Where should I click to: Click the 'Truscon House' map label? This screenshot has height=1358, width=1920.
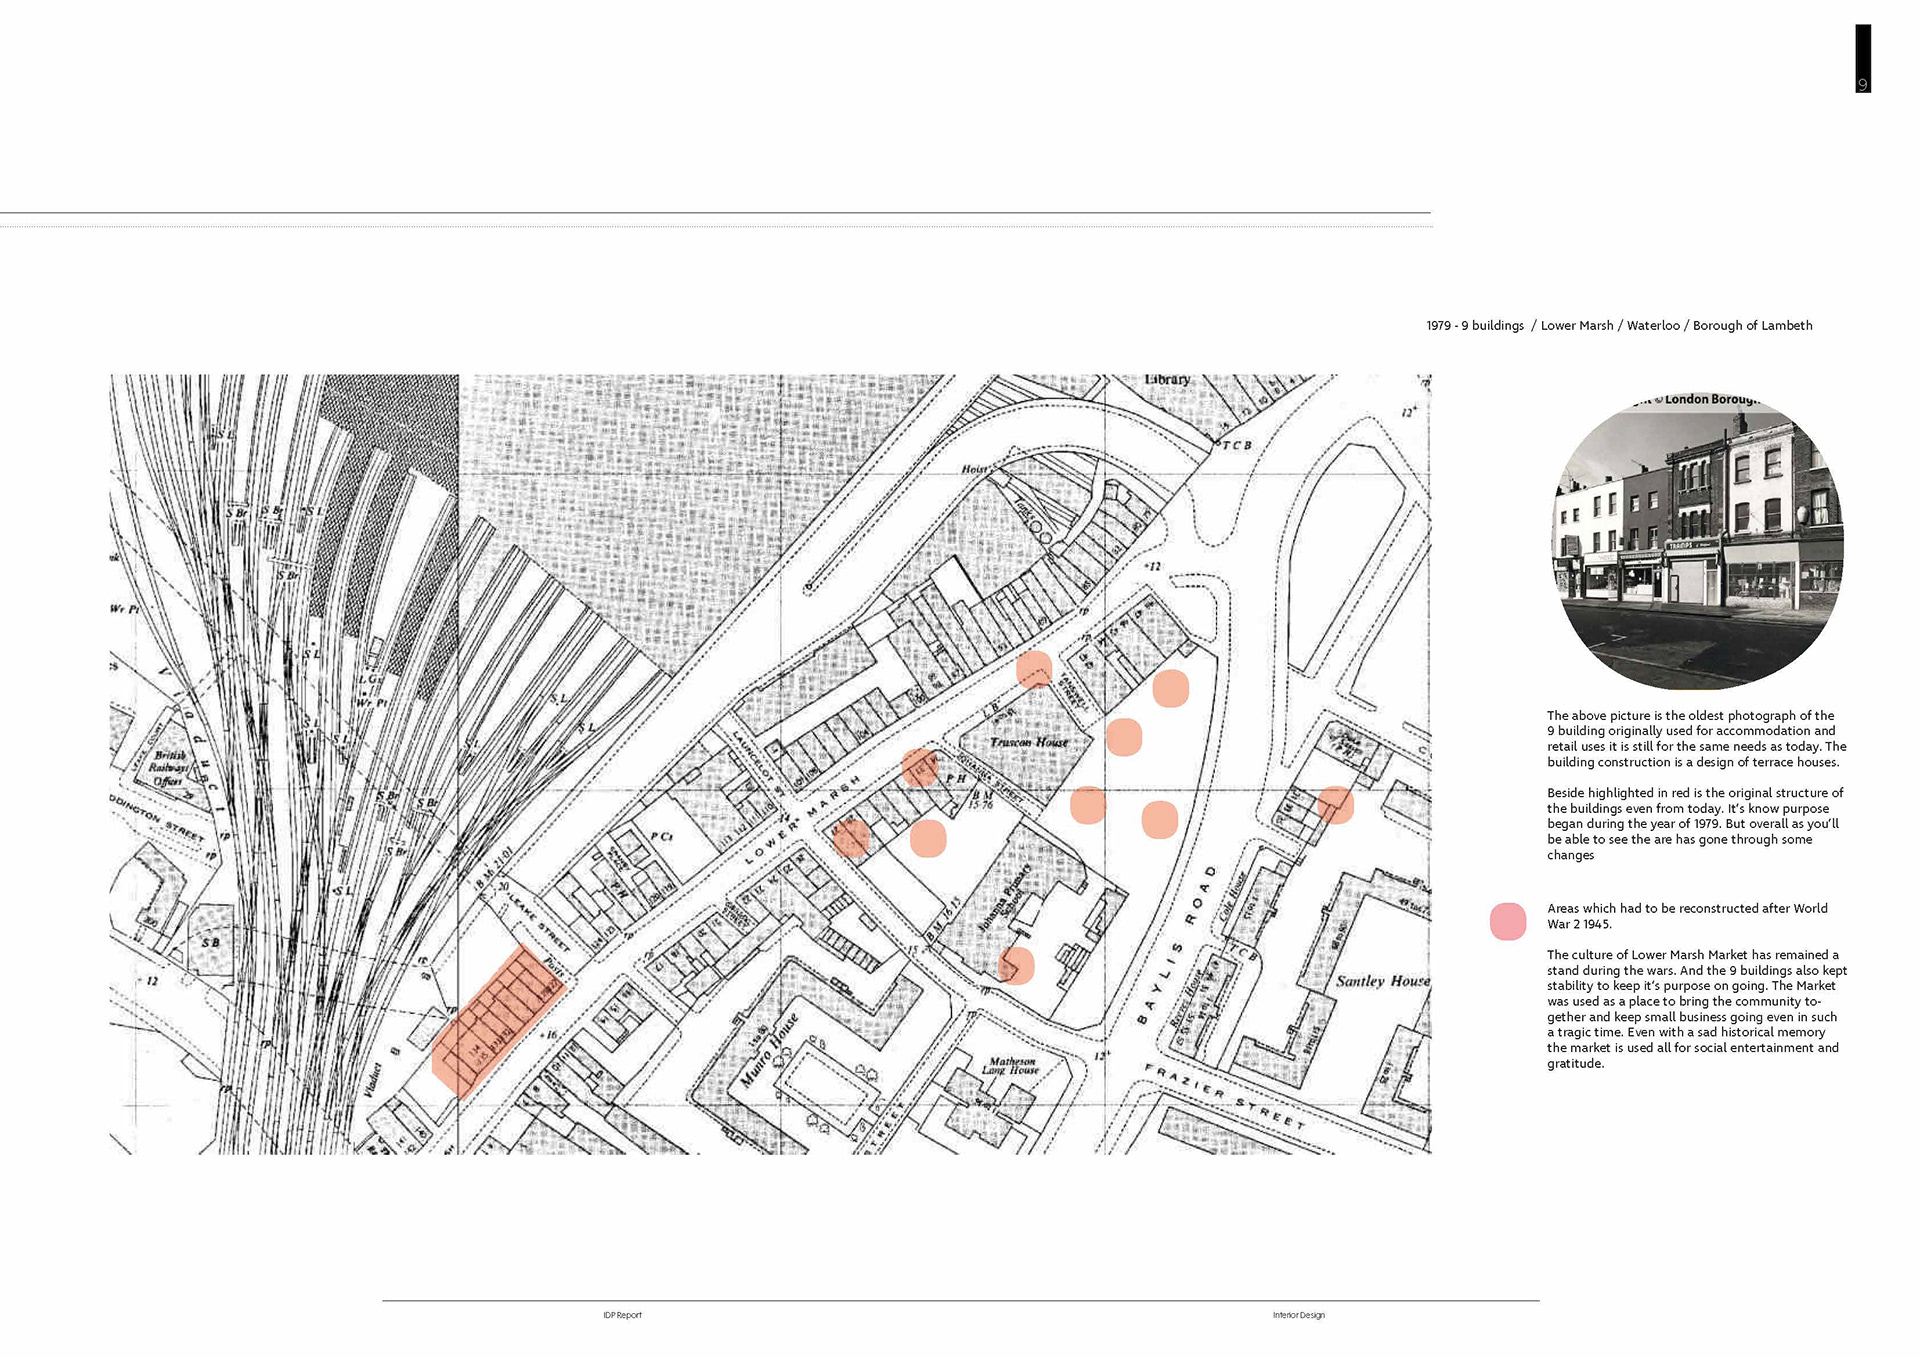(1028, 742)
